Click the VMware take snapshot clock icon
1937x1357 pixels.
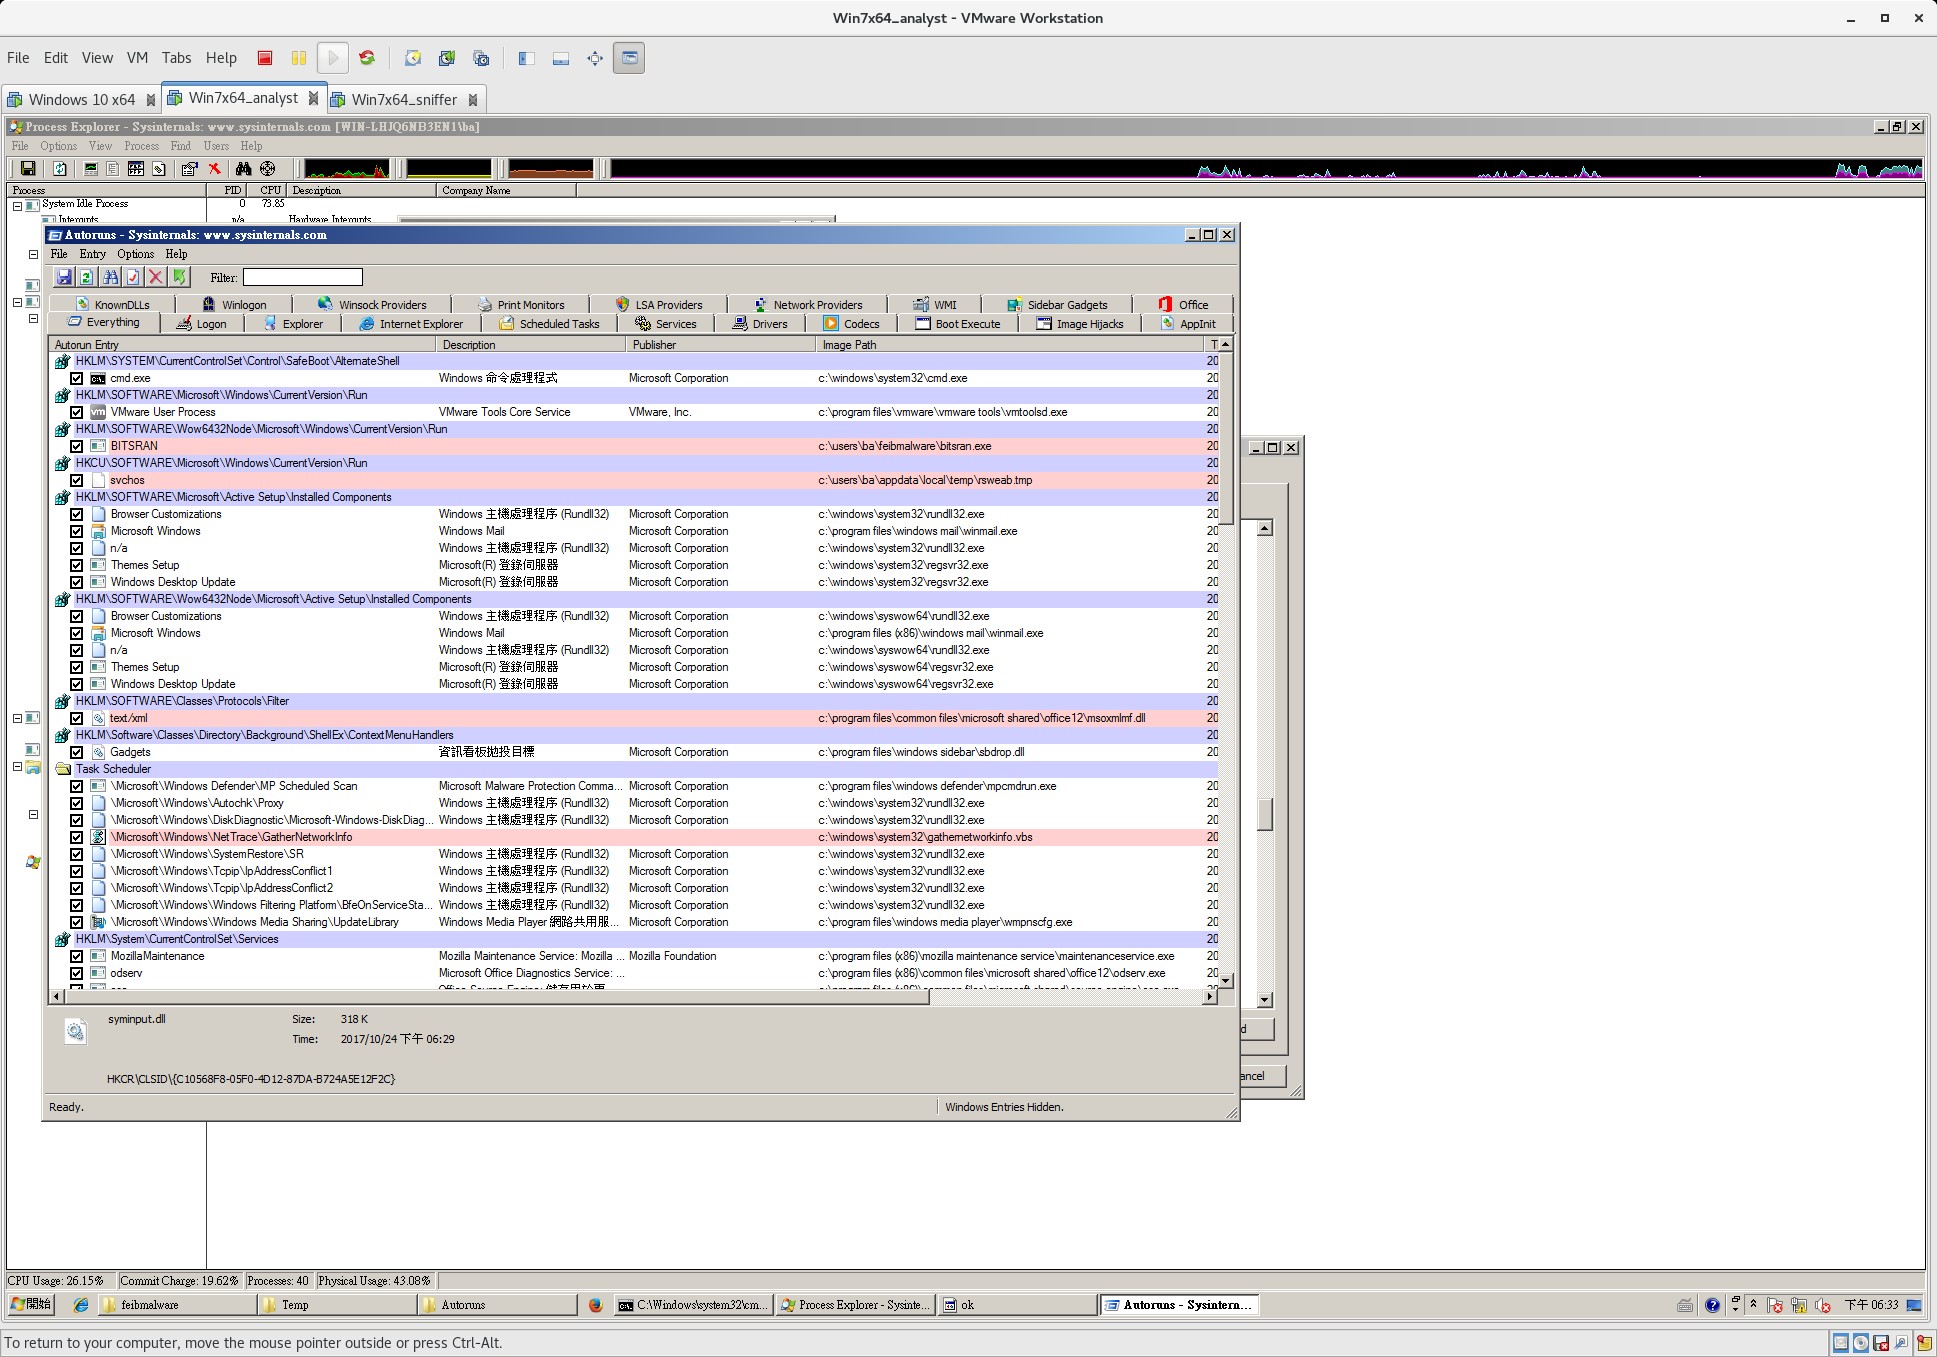[x=412, y=58]
